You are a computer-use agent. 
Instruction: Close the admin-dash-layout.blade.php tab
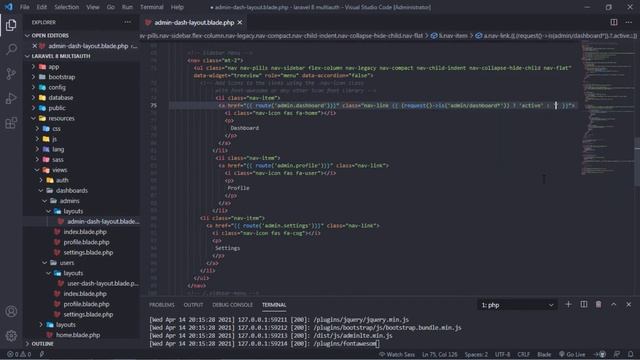(240, 22)
